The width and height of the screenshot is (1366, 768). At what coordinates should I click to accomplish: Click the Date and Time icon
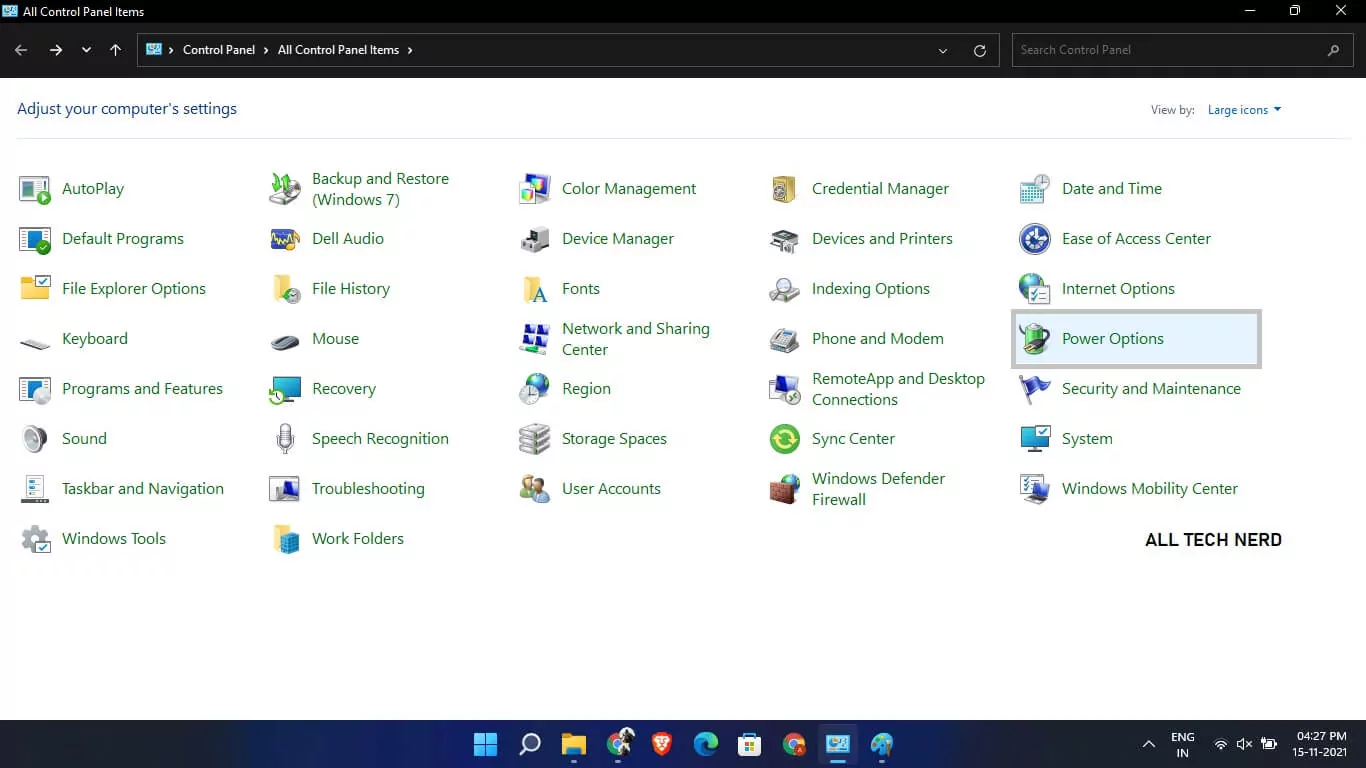(x=1035, y=189)
